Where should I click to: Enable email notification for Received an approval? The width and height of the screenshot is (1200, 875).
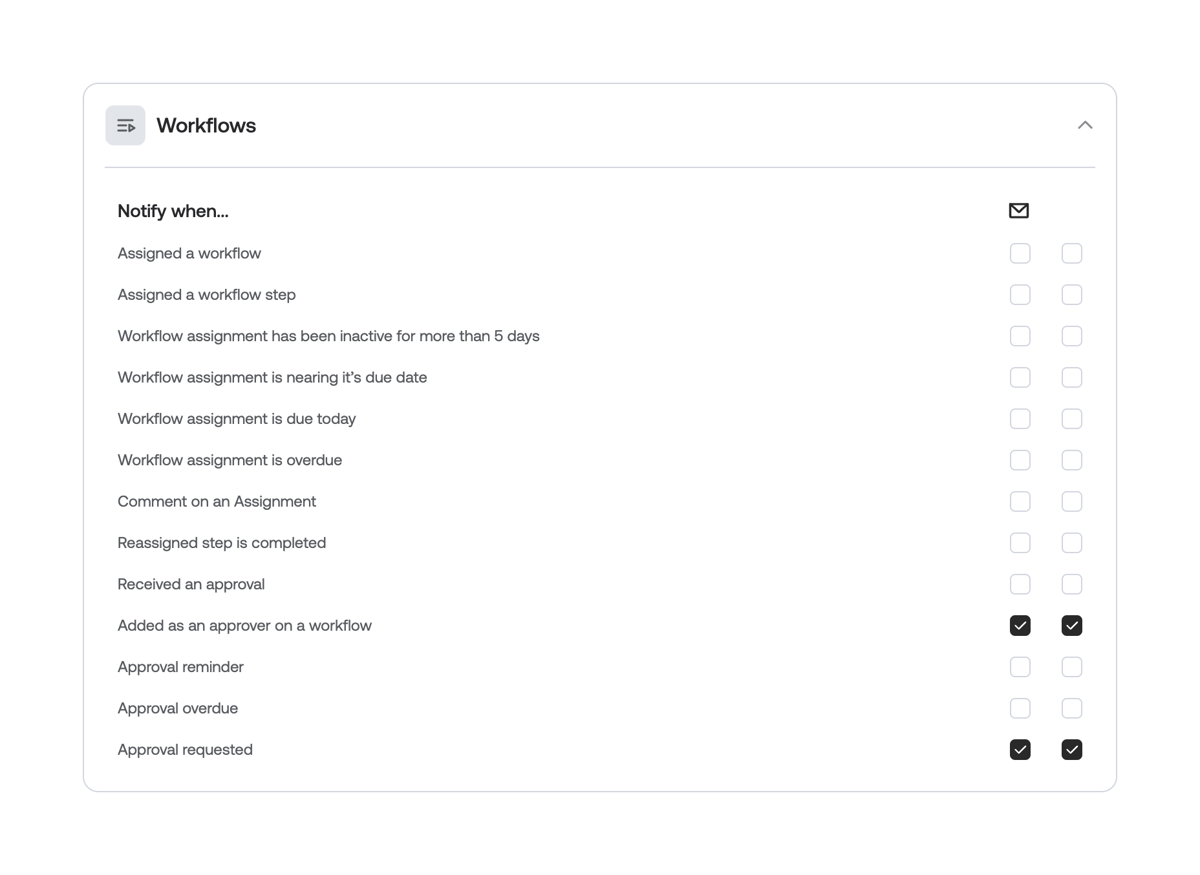(1019, 584)
